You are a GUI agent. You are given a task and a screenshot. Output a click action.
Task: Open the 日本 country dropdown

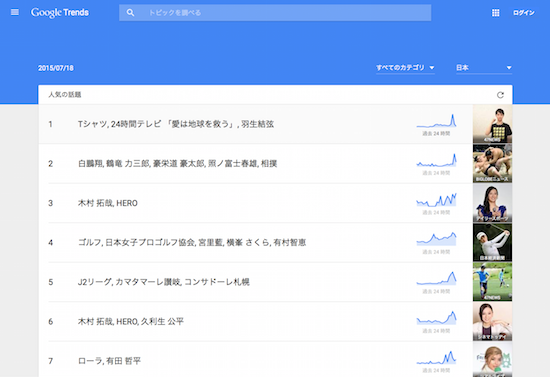pyautogui.click(x=484, y=68)
